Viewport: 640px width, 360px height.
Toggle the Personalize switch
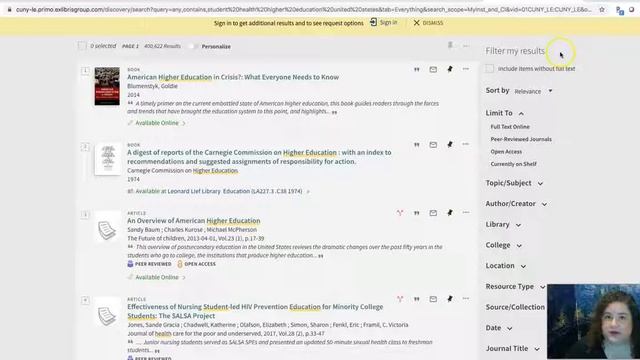click(193, 46)
